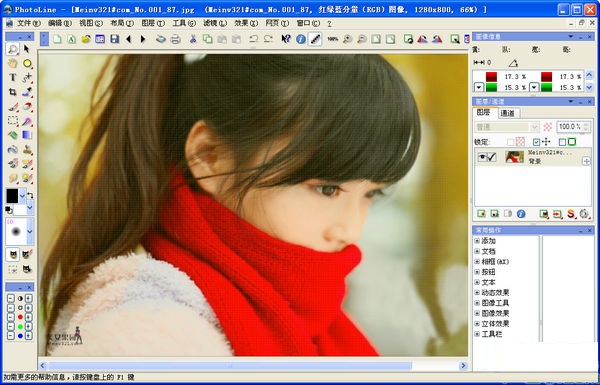Select the eyedropper color picker tool
This screenshot has height=385, width=600.
[x=27, y=92]
